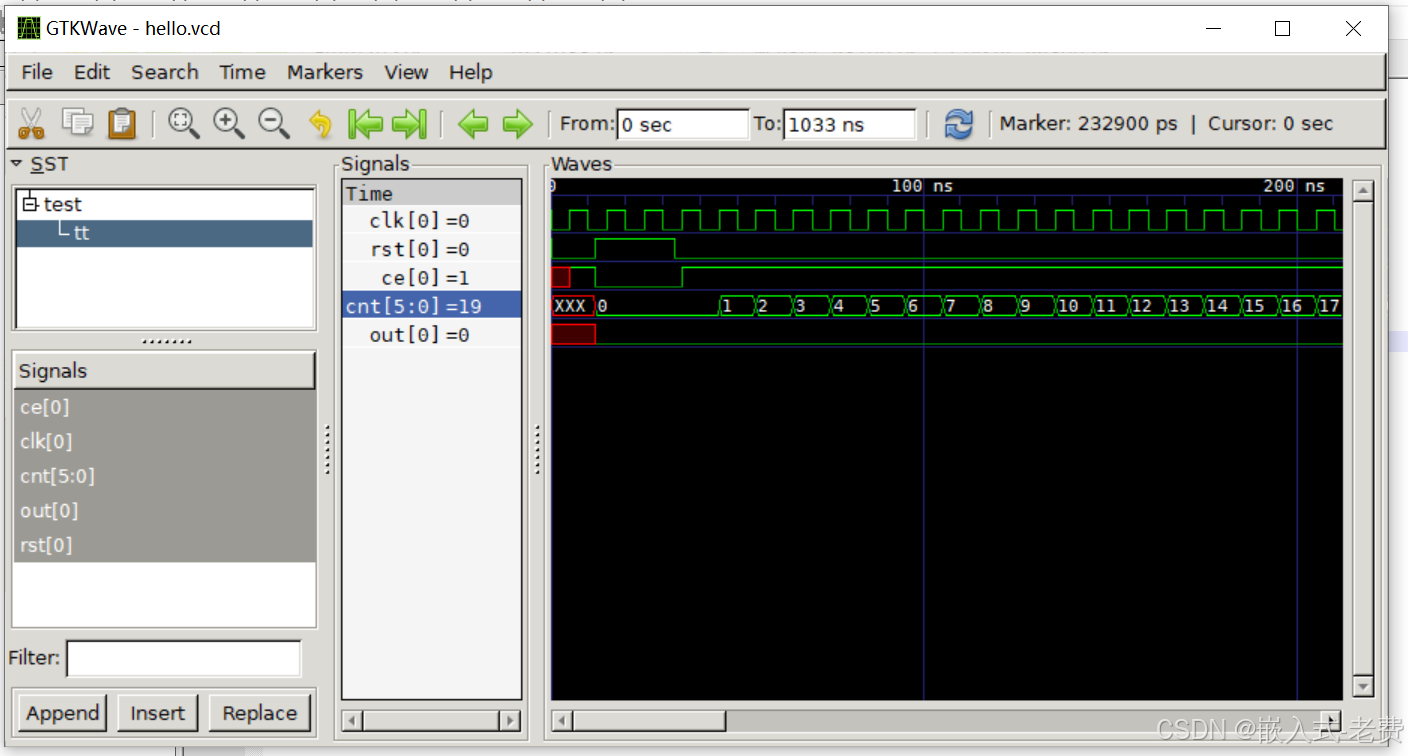Jump to end with green arrow icon
Viewport: 1408px width, 756px height.
coord(409,124)
